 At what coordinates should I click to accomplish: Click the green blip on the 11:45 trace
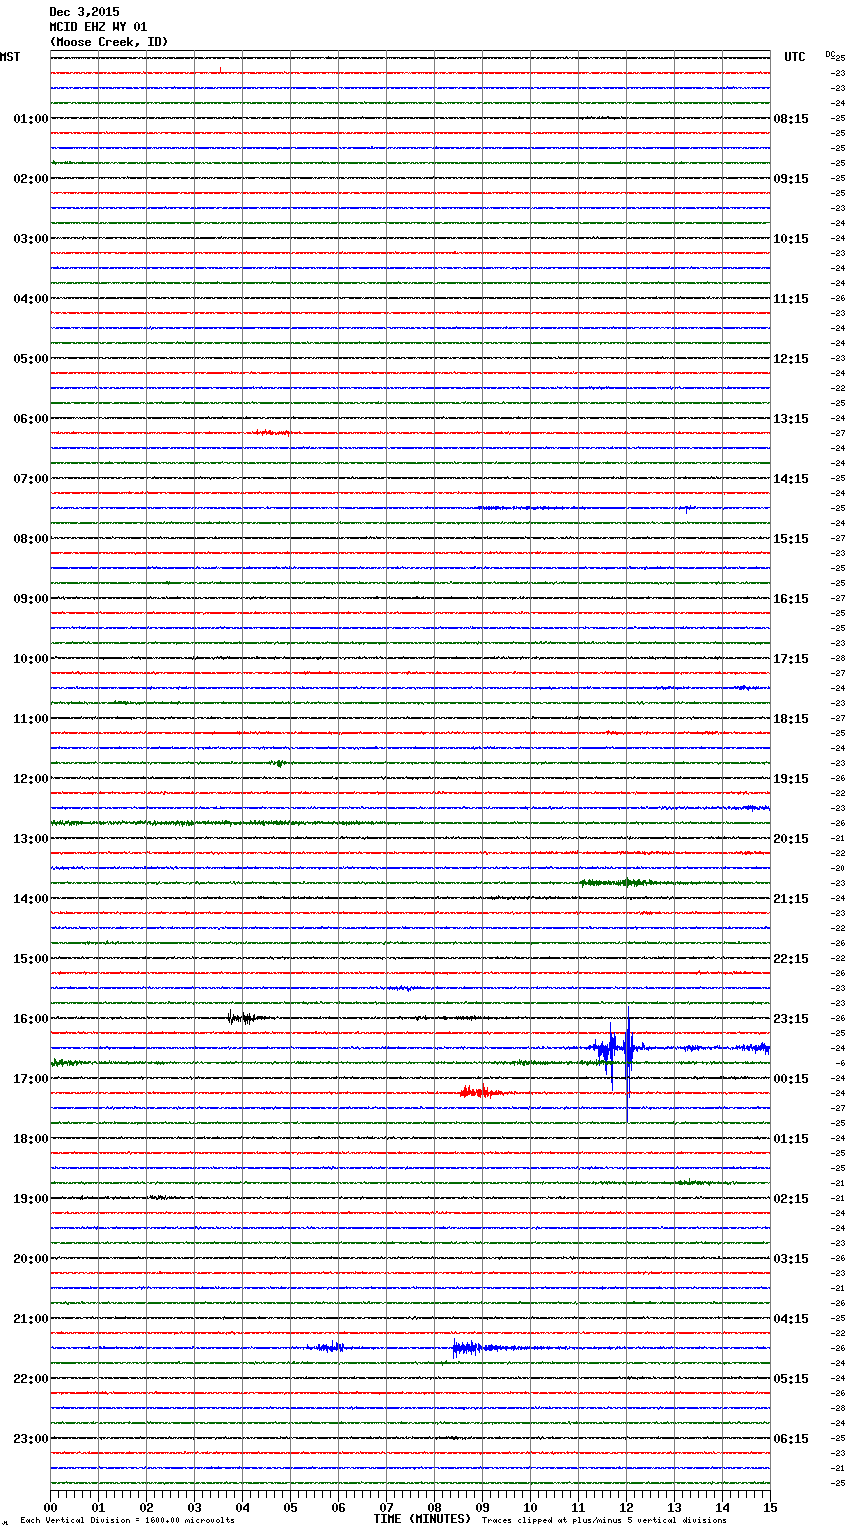click(x=279, y=763)
